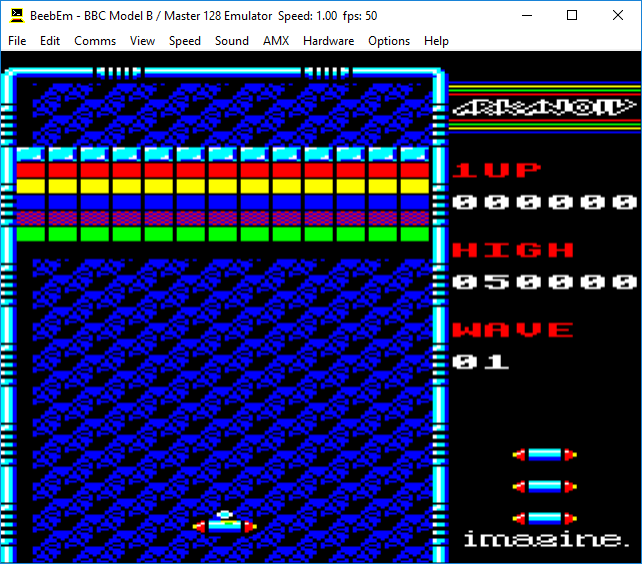Open the File menu

click(x=17, y=41)
